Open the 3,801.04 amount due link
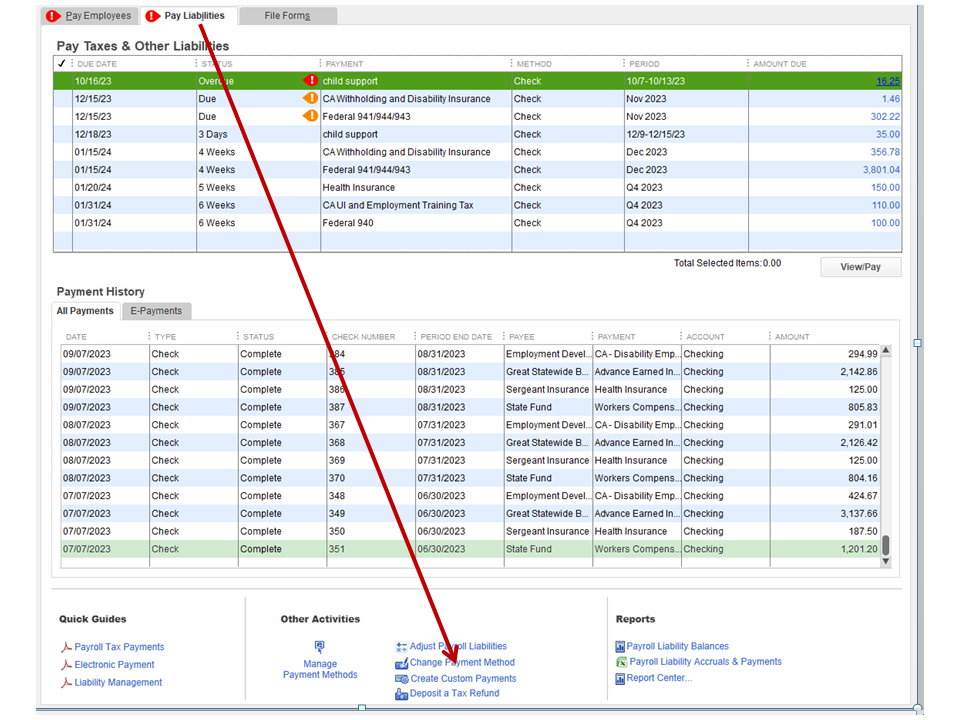This screenshot has height=720, width=960. click(881, 170)
